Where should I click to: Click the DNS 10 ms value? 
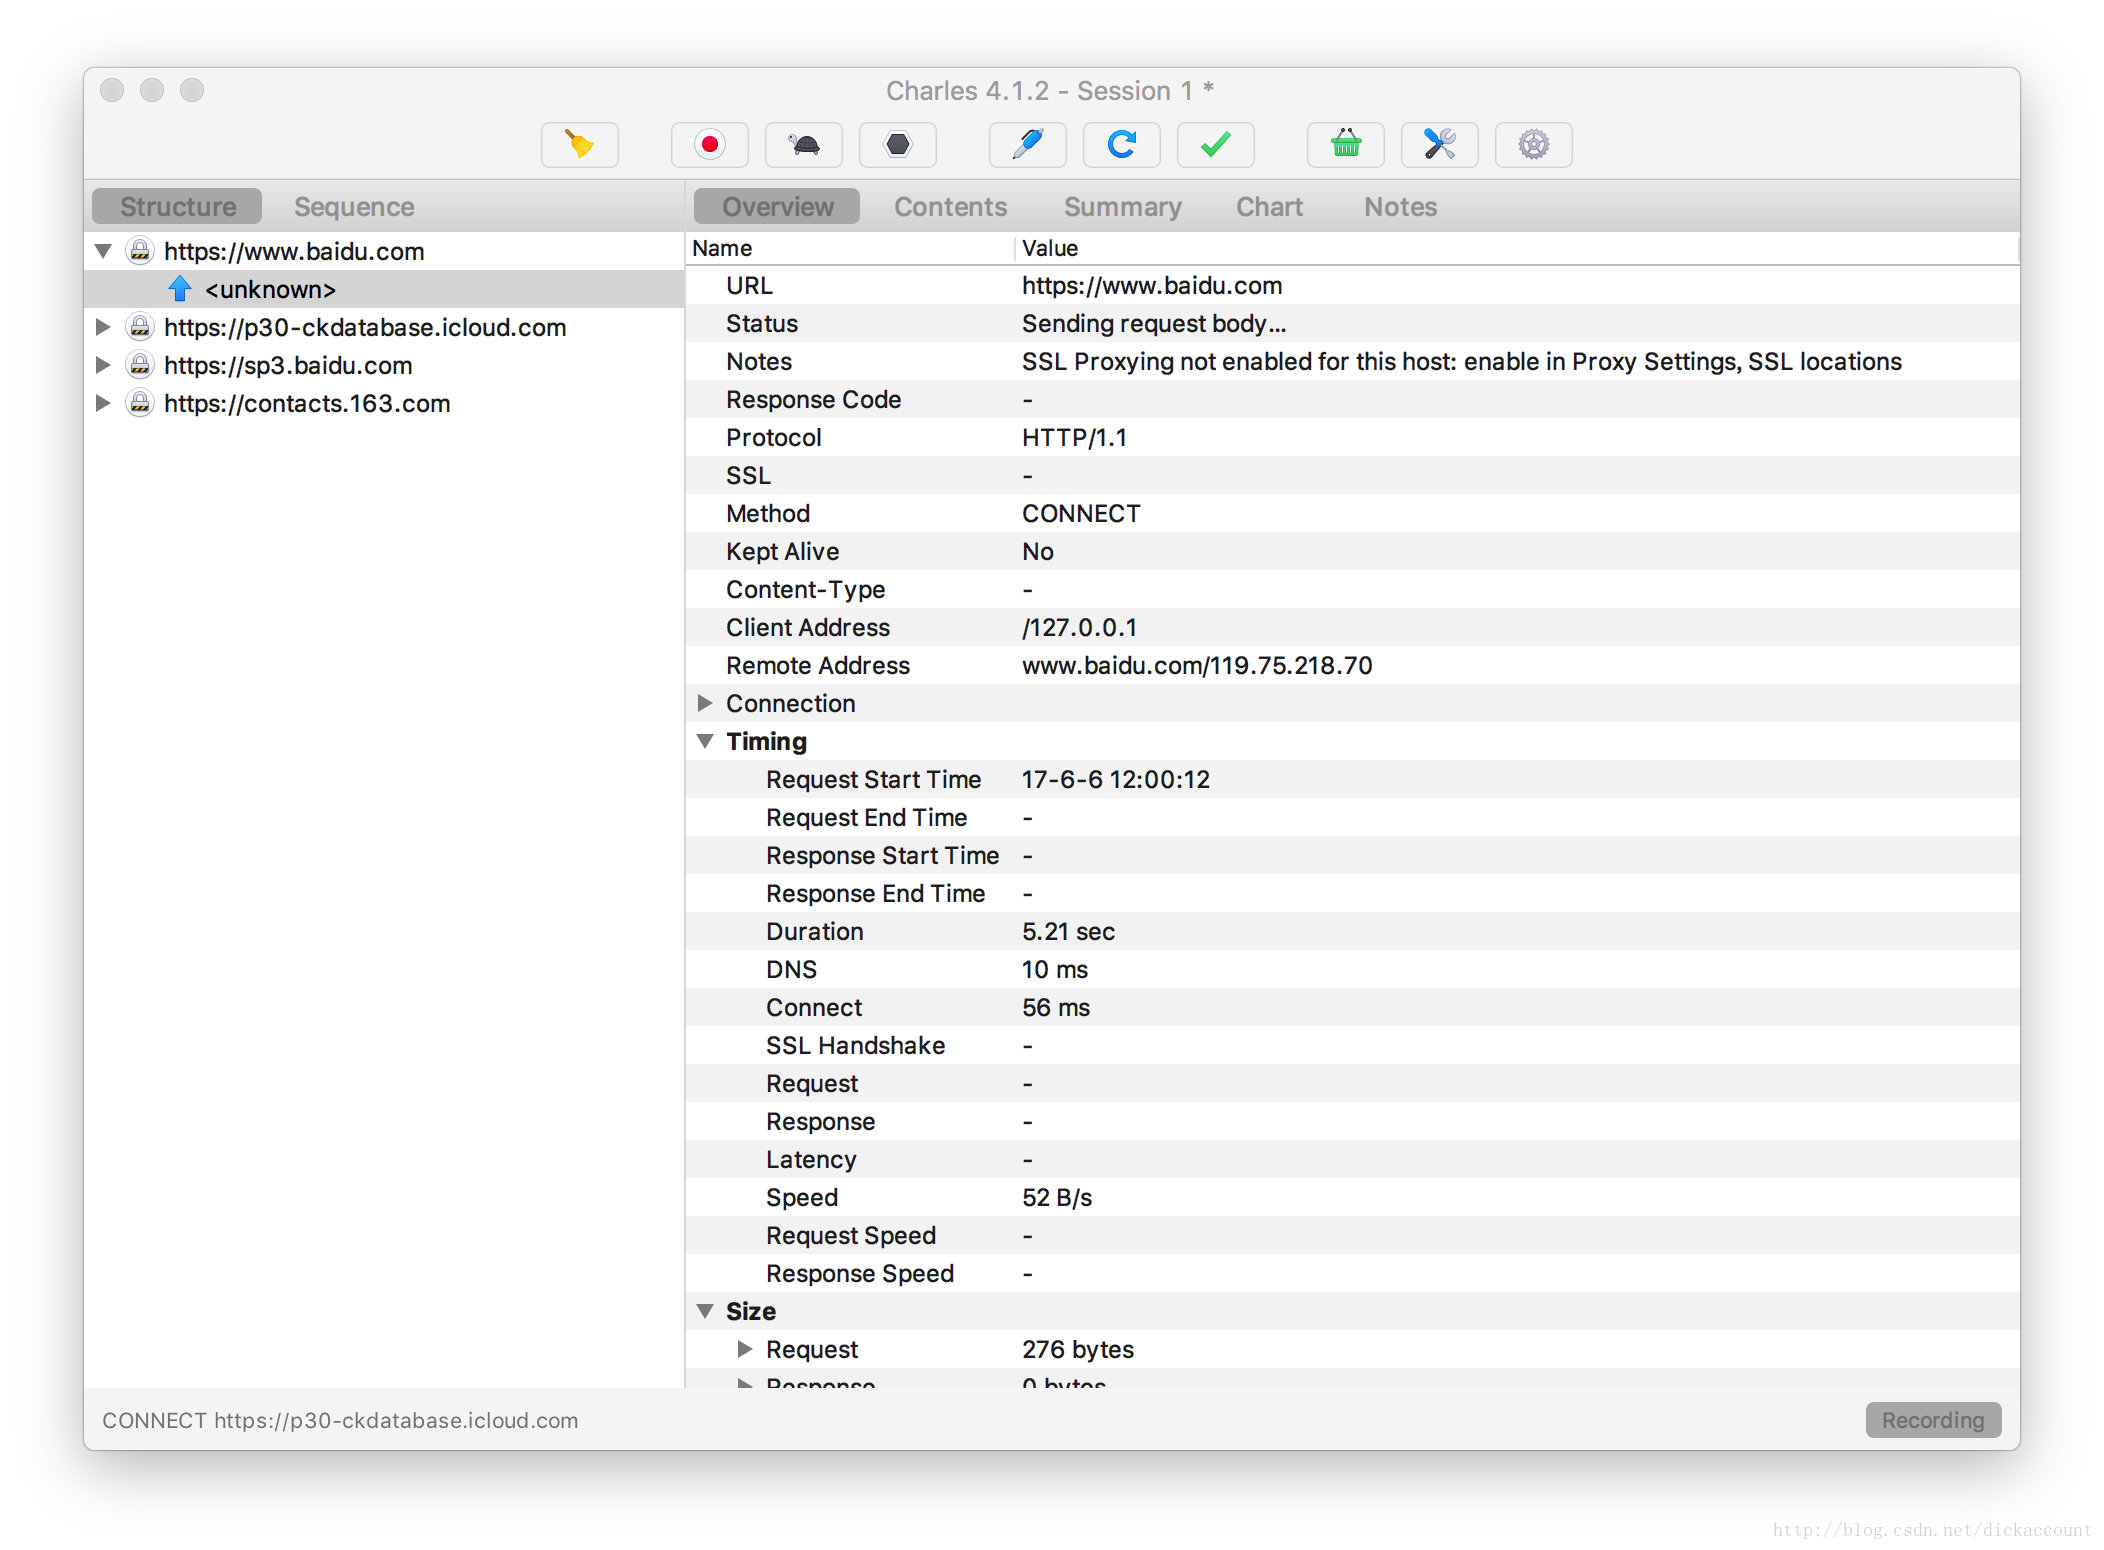[1054, 969]
